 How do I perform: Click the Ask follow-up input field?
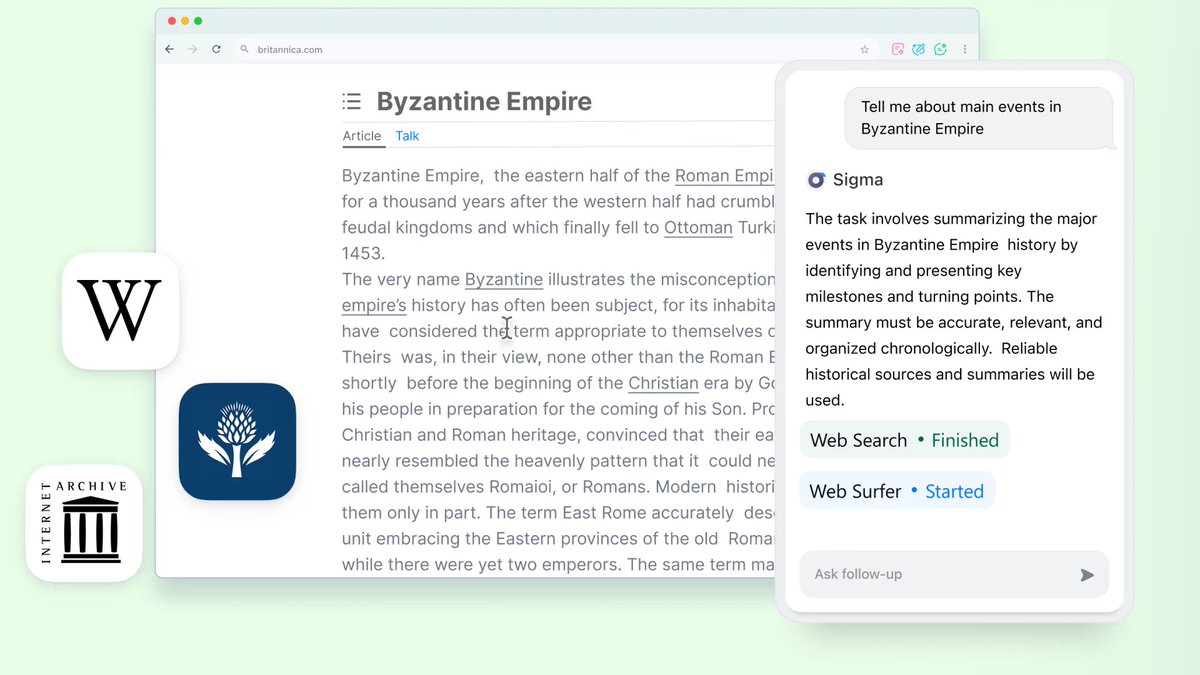point(954,574)
